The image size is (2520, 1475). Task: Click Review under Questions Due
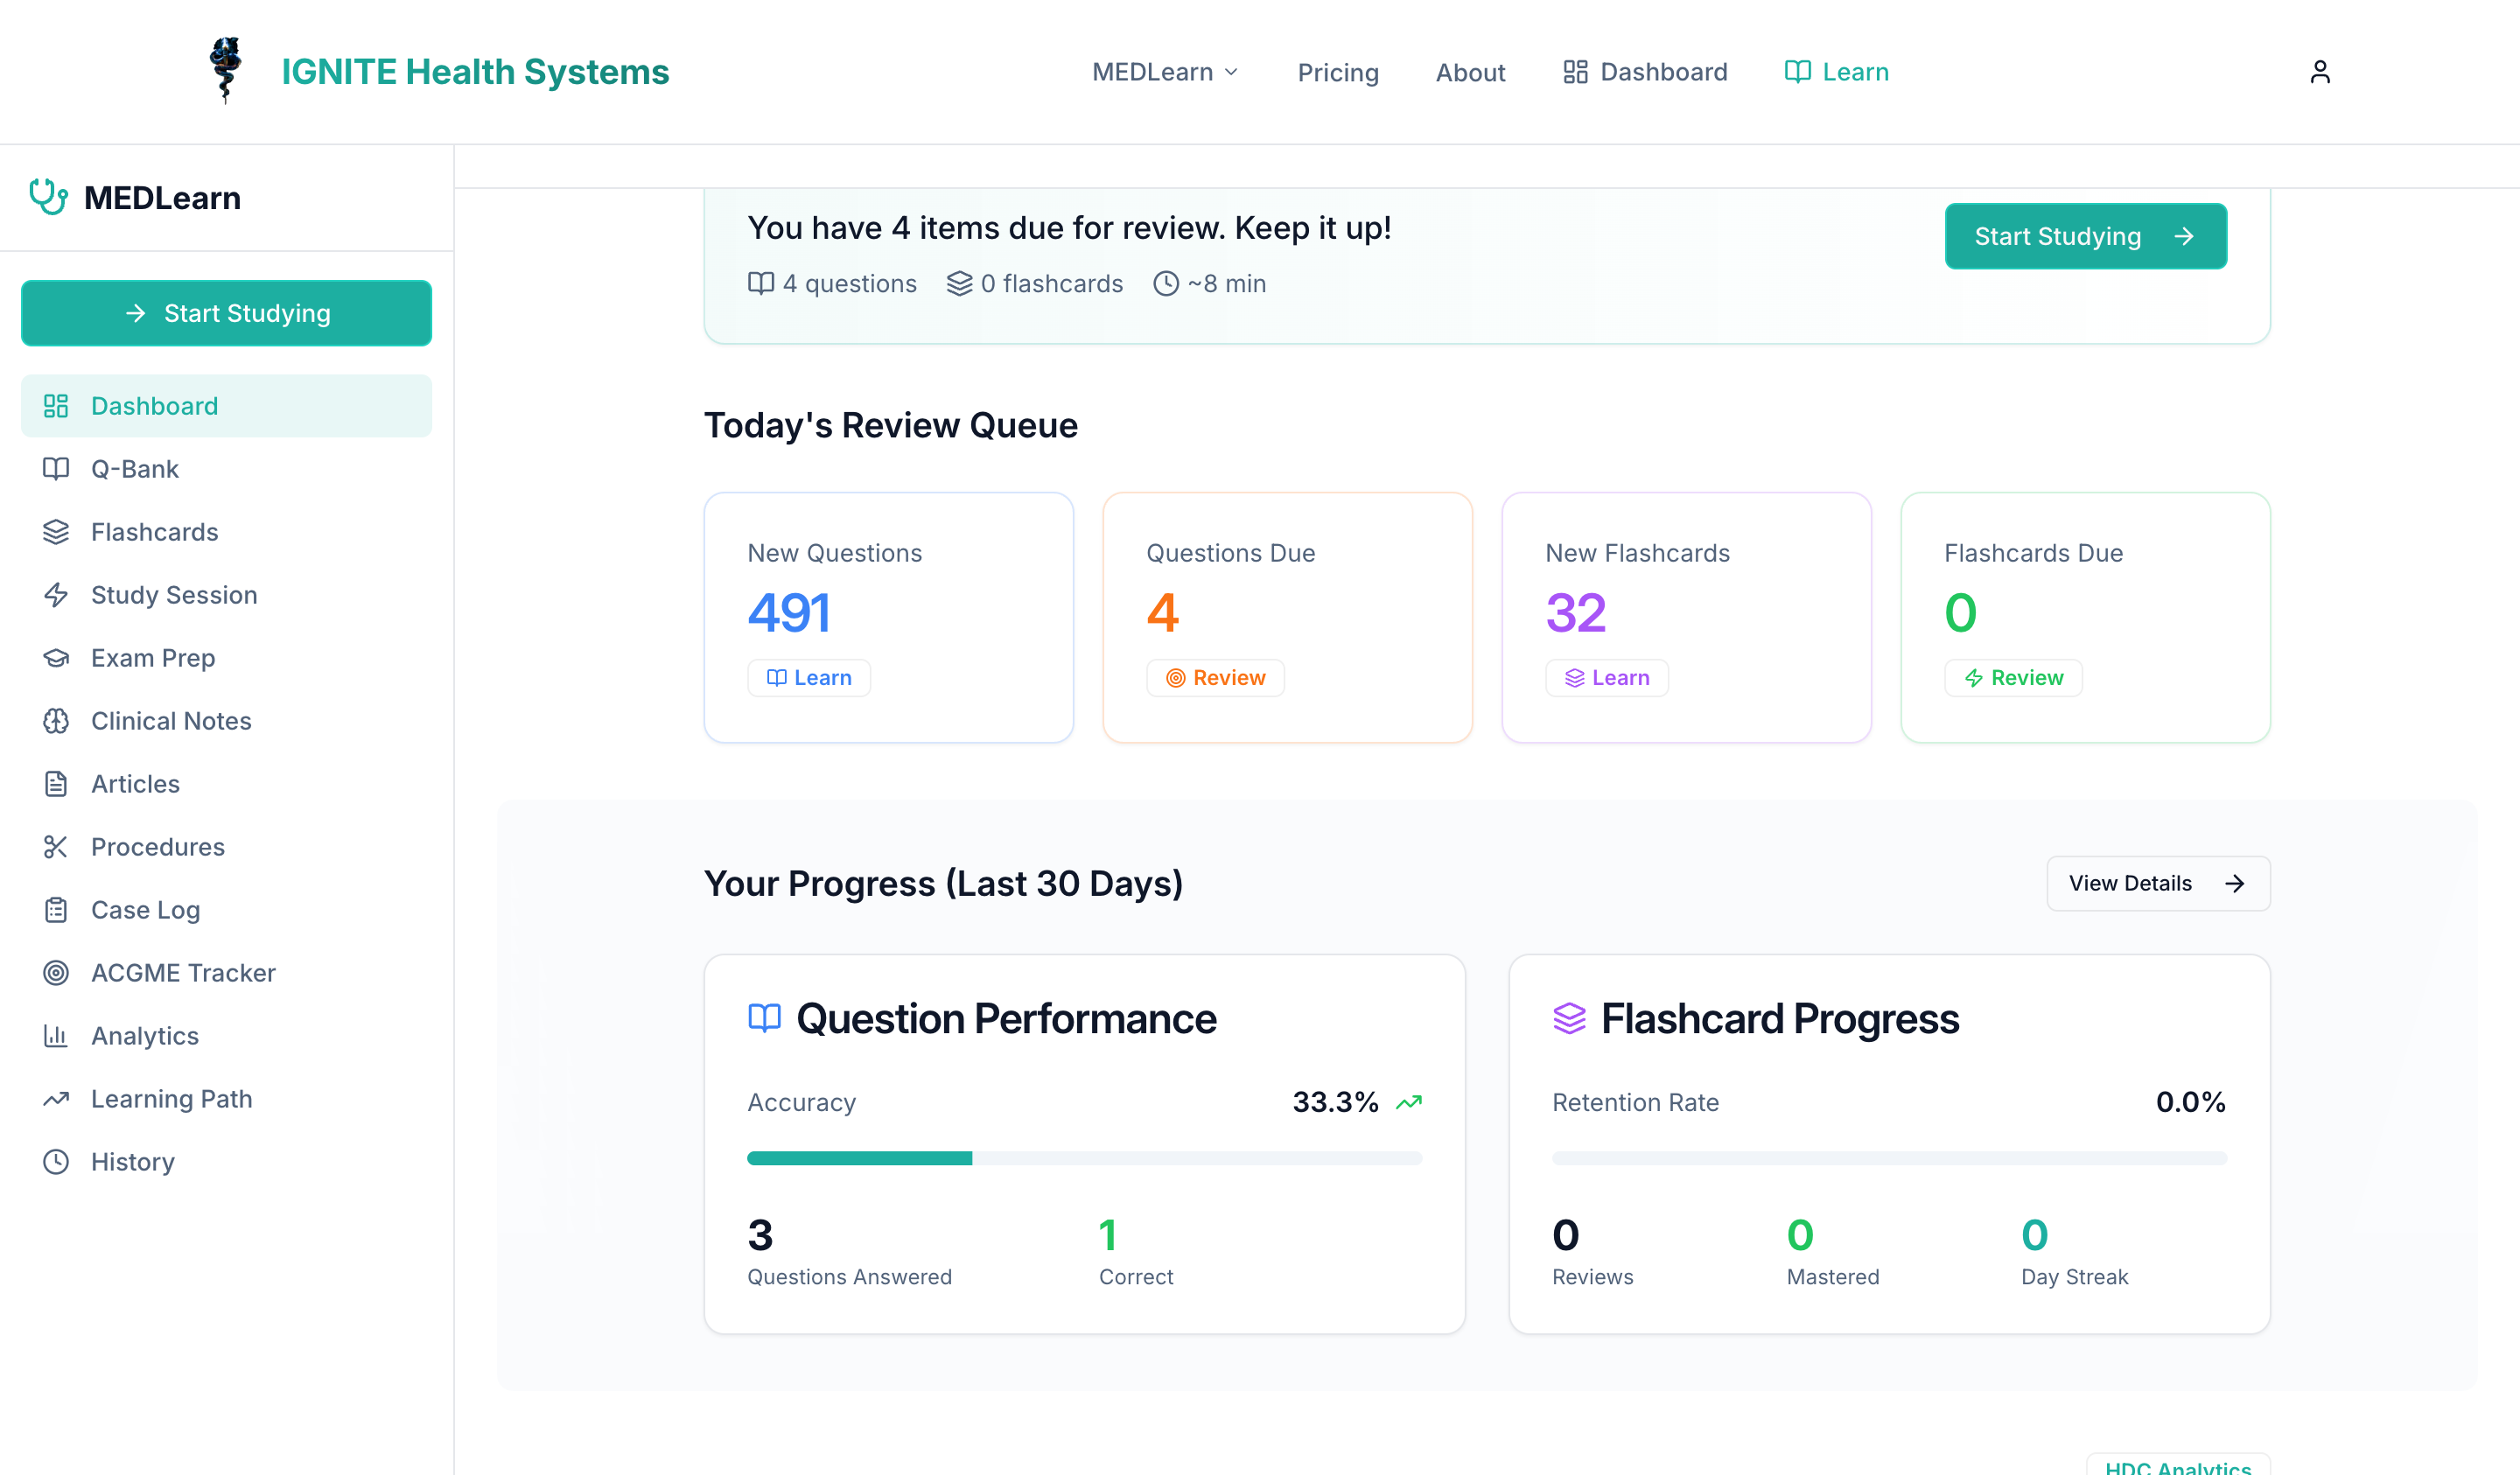pos(1215,678)
